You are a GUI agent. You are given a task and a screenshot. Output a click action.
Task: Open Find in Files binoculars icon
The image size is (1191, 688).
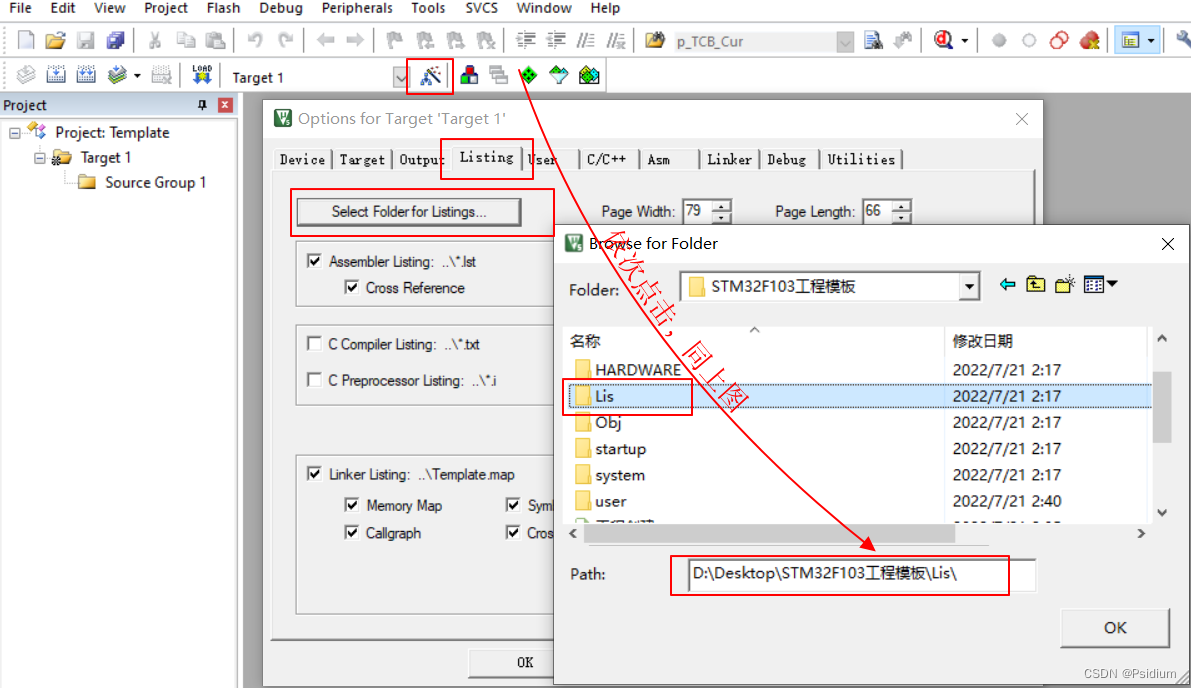(655, 40)
